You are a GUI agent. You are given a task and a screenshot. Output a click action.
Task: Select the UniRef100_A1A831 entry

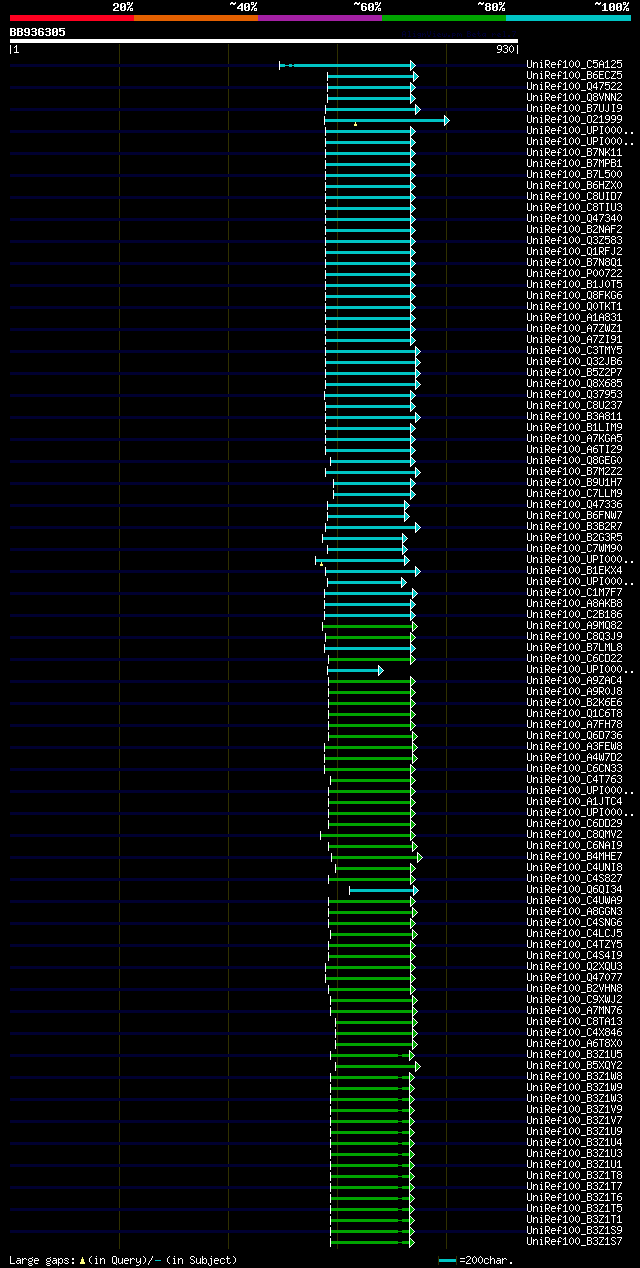pos(574,317)
